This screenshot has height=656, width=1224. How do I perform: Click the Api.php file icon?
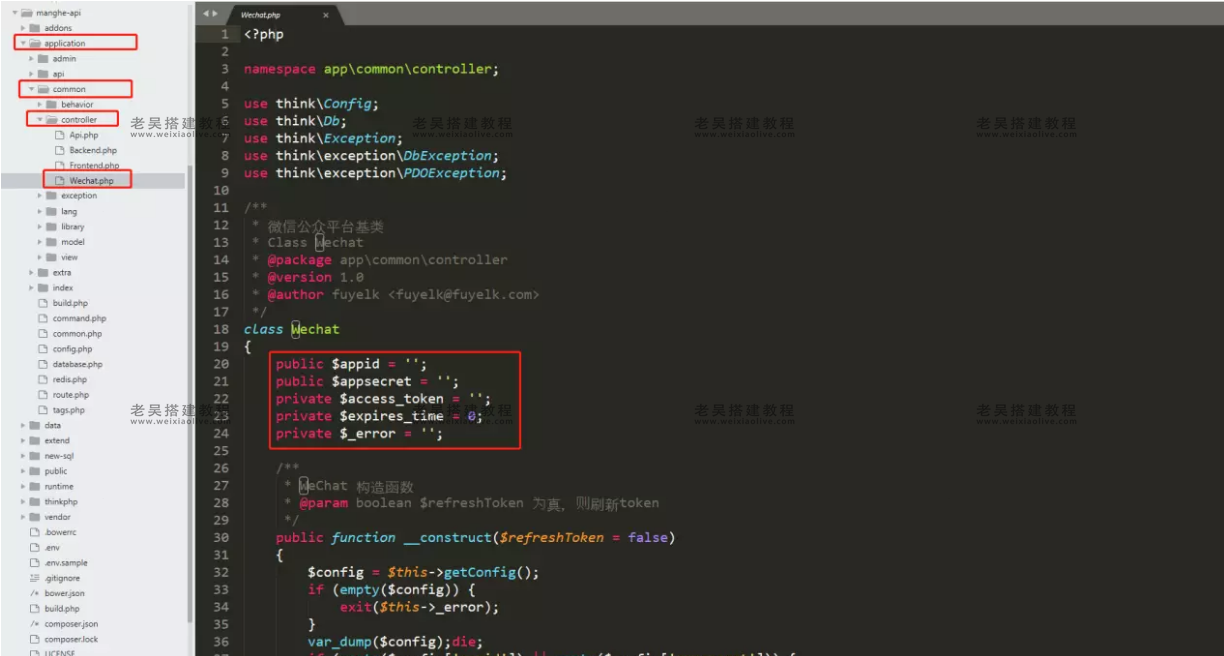58,135
